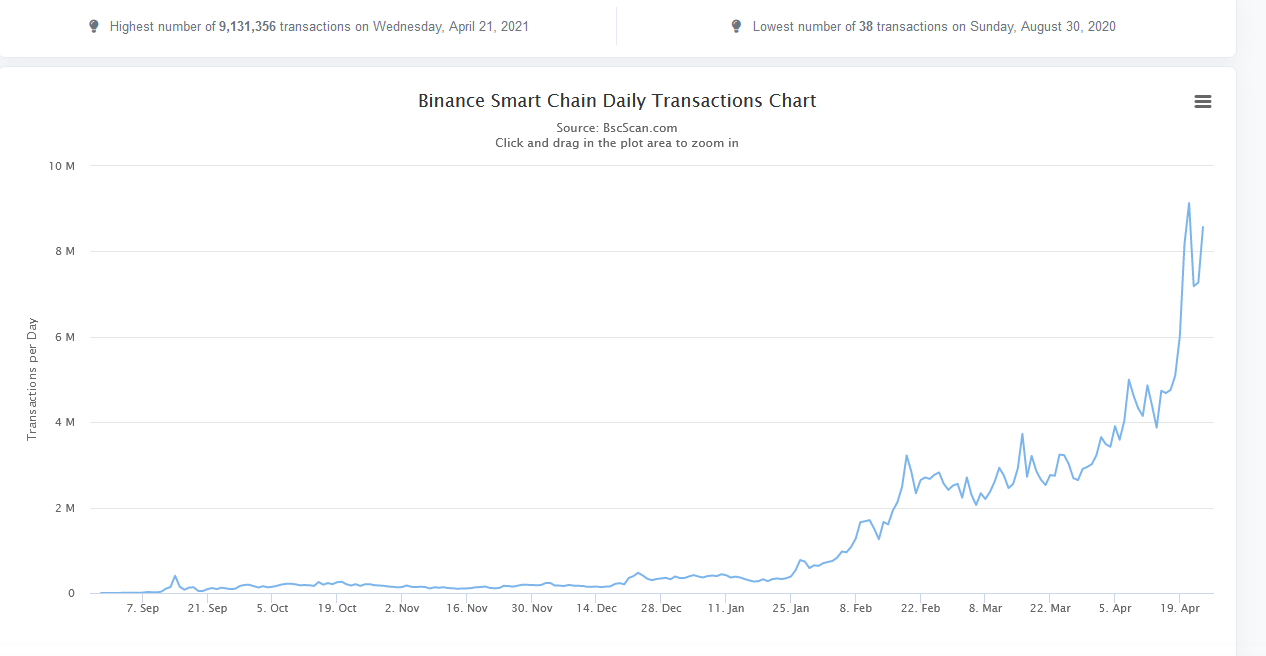
Task: Click the 7. Sep x-axis label
Action: tap(143, 608)
